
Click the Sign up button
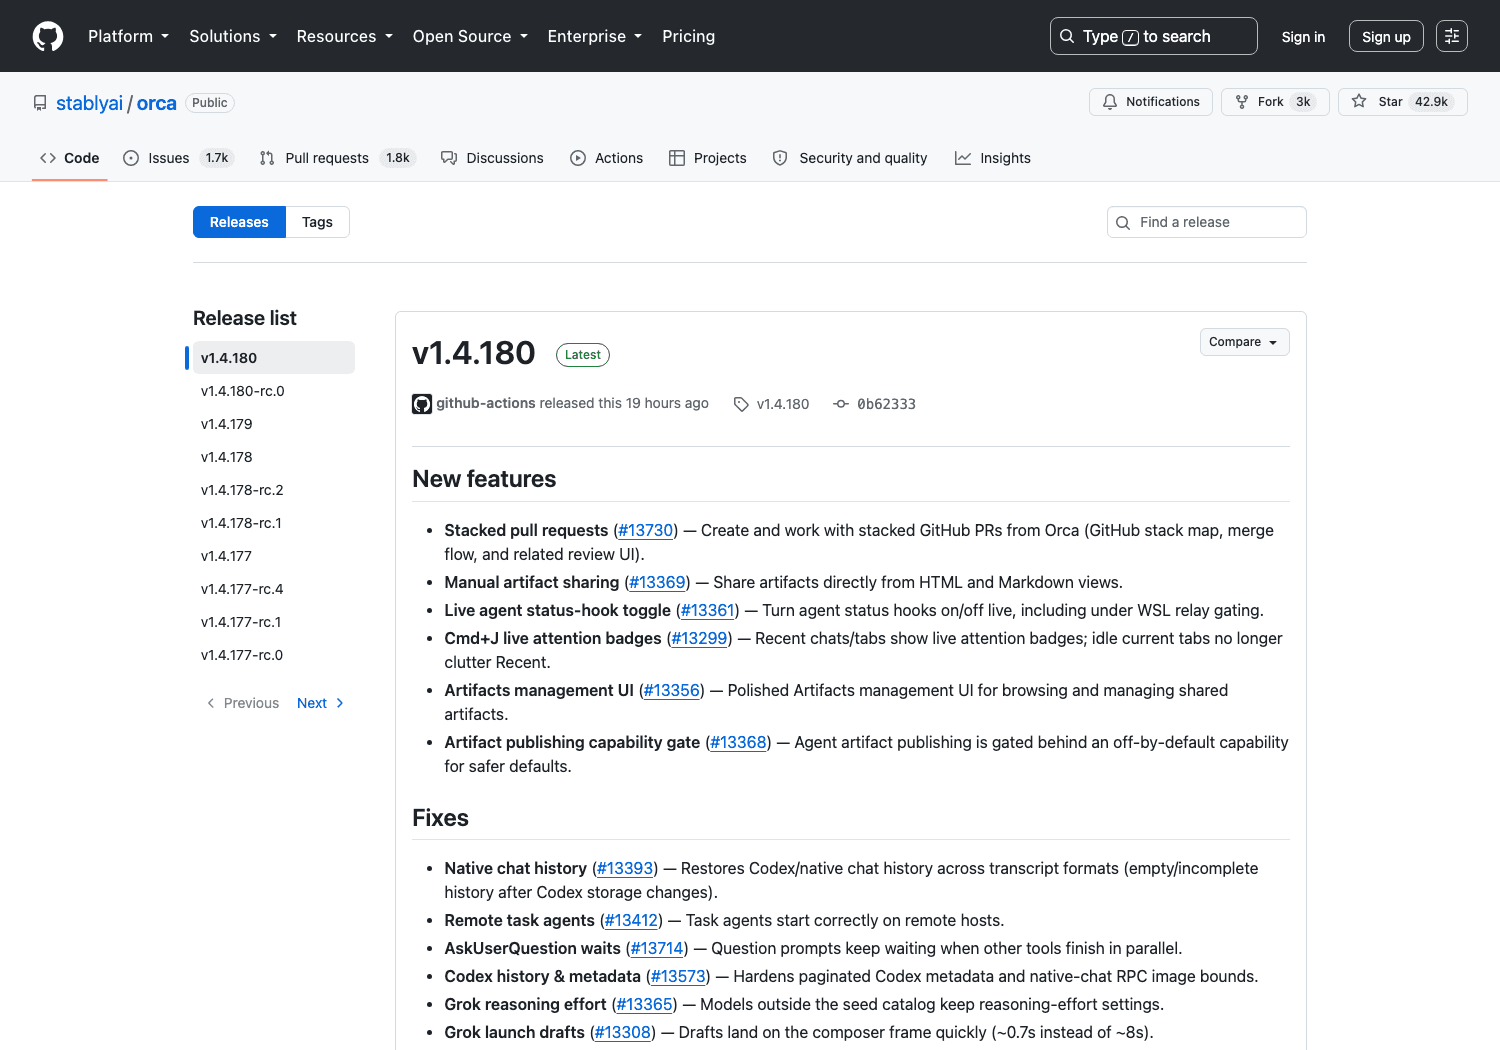(x=1386, y=36)
